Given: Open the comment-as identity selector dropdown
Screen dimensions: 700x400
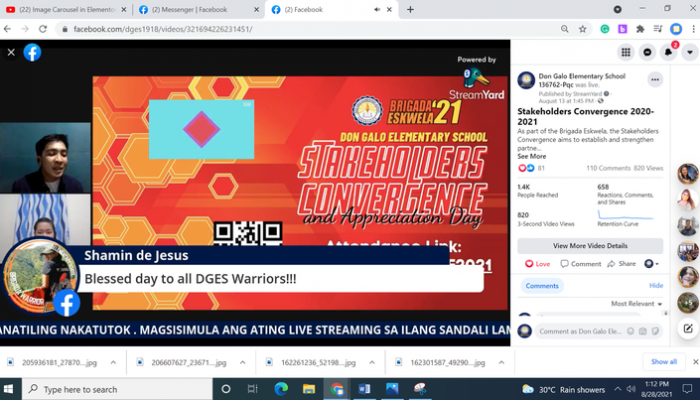Looking at the screenshot, I should (x=651, y=264).
